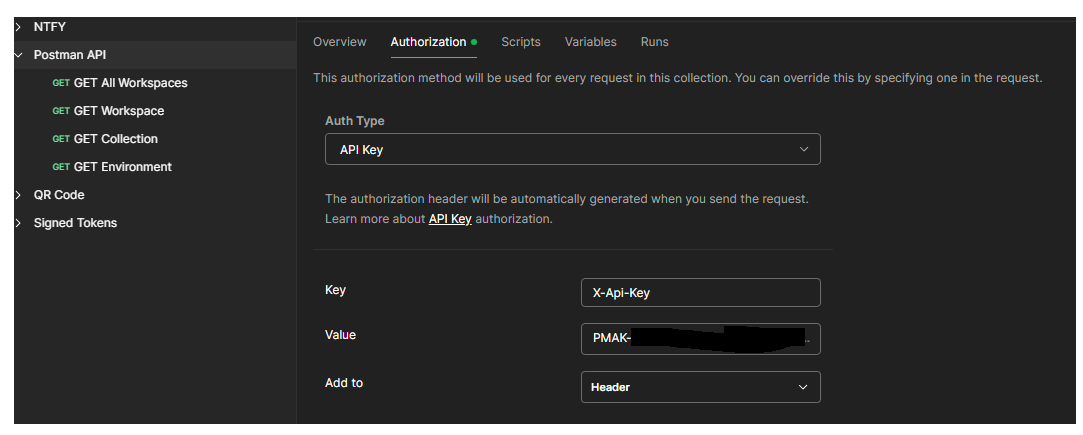Switch to the Scripts tab
The width and height of the screenshot is (1083, 435).
pyautogui.click(x=521, y=42)
